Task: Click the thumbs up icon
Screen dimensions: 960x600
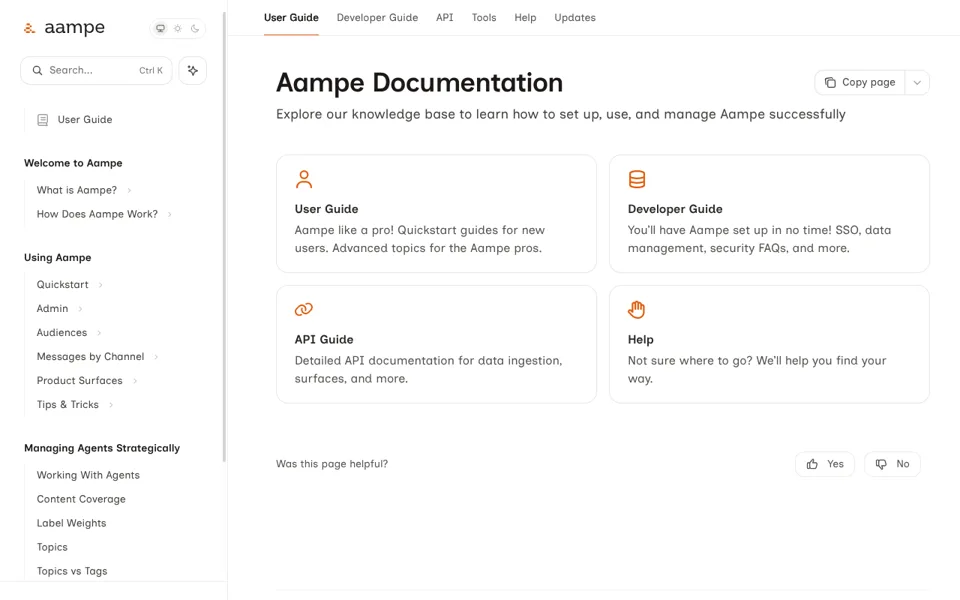Action: (x=812, y=464)
